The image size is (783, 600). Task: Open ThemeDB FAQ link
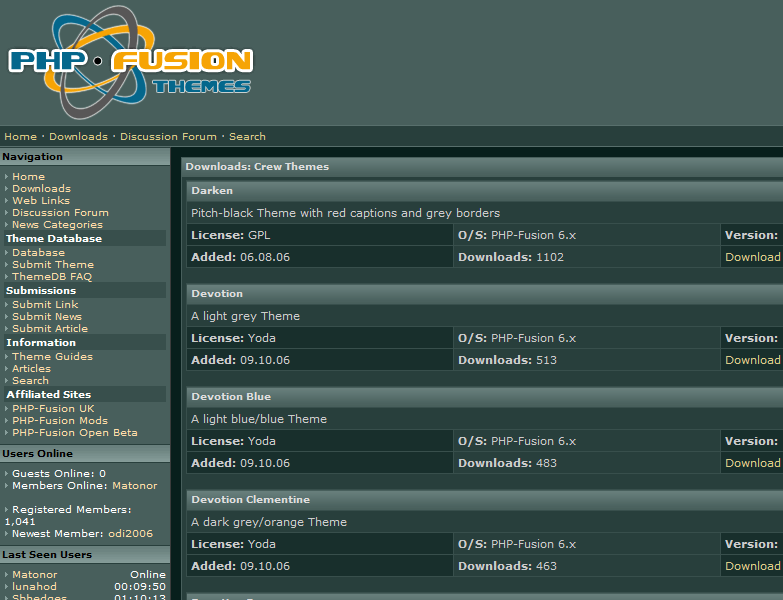pyautogui.click(x=52, y=277)
